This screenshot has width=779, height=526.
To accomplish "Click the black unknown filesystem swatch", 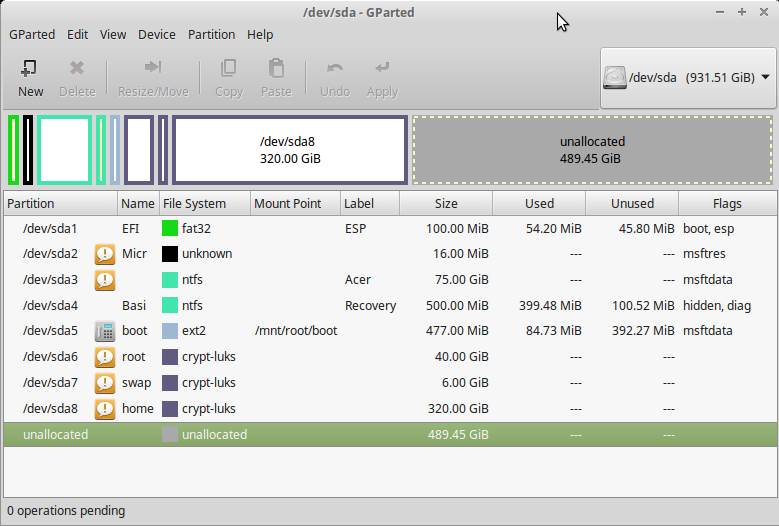I will pos(170,254).
